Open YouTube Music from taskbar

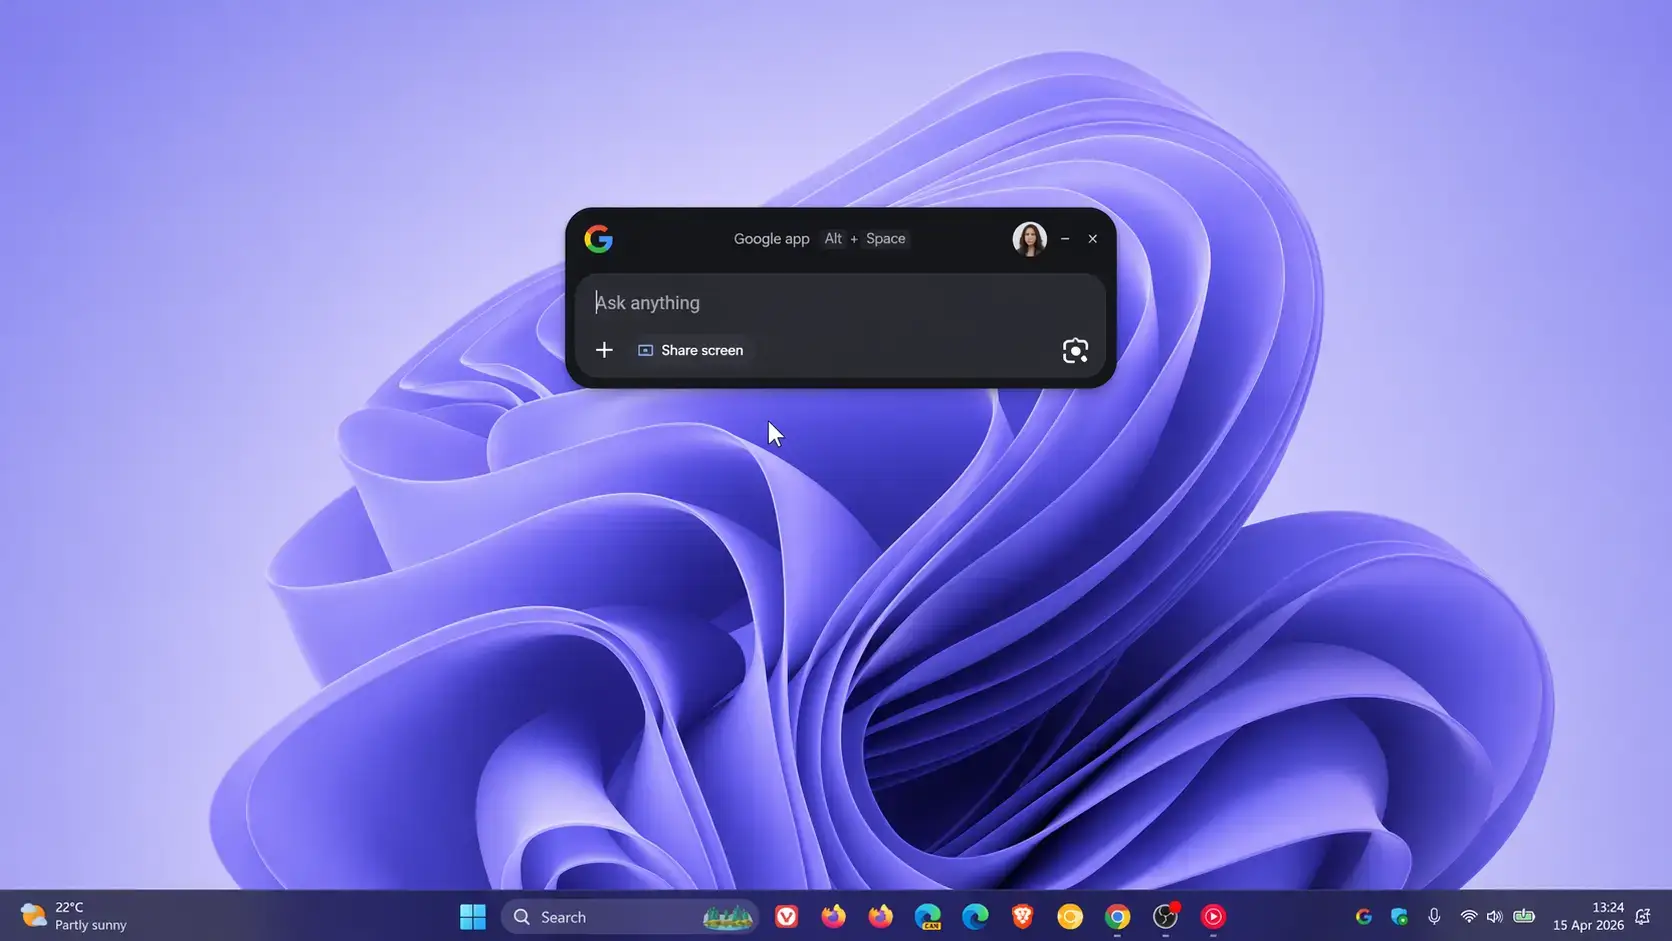[1213, 916]
